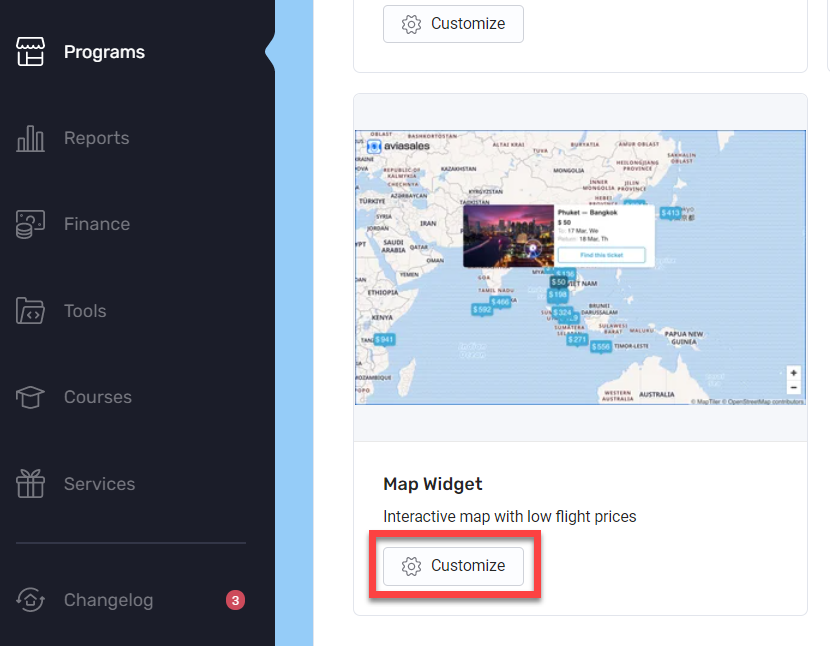This screenshot has height=646, width=830.
Task: Click gear icon in Map Widget Customize button
Action: click(x=411, y=566)
